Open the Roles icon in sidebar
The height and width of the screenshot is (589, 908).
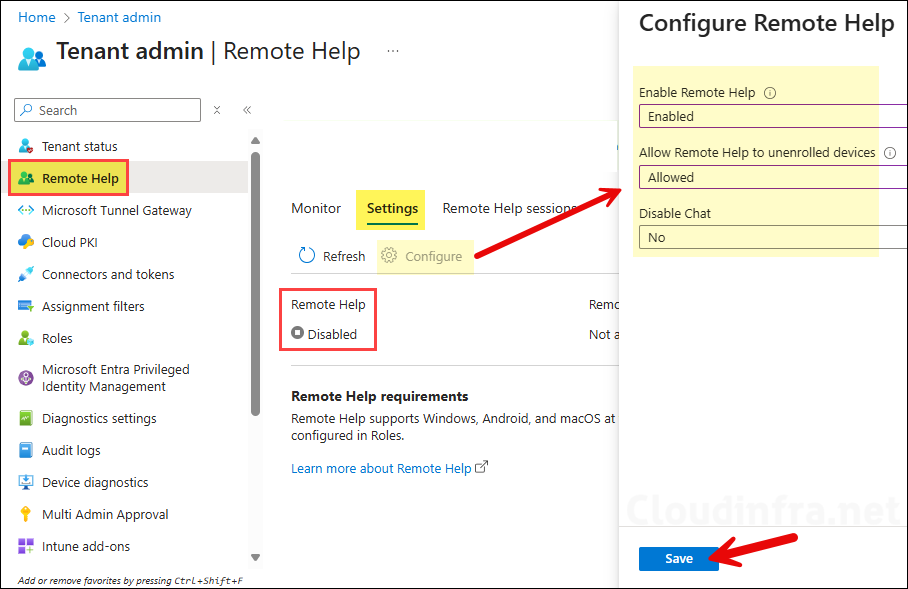coord(26,338)
